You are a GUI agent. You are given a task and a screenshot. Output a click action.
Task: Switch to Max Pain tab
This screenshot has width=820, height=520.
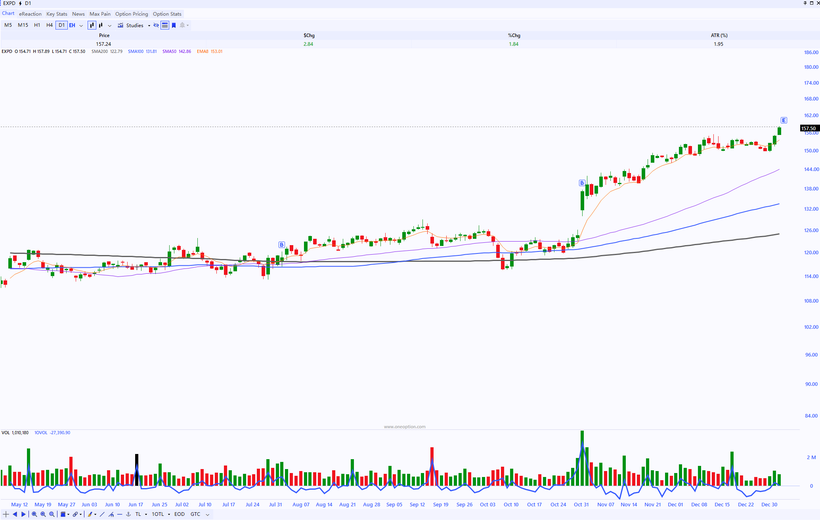pos(100,14)
